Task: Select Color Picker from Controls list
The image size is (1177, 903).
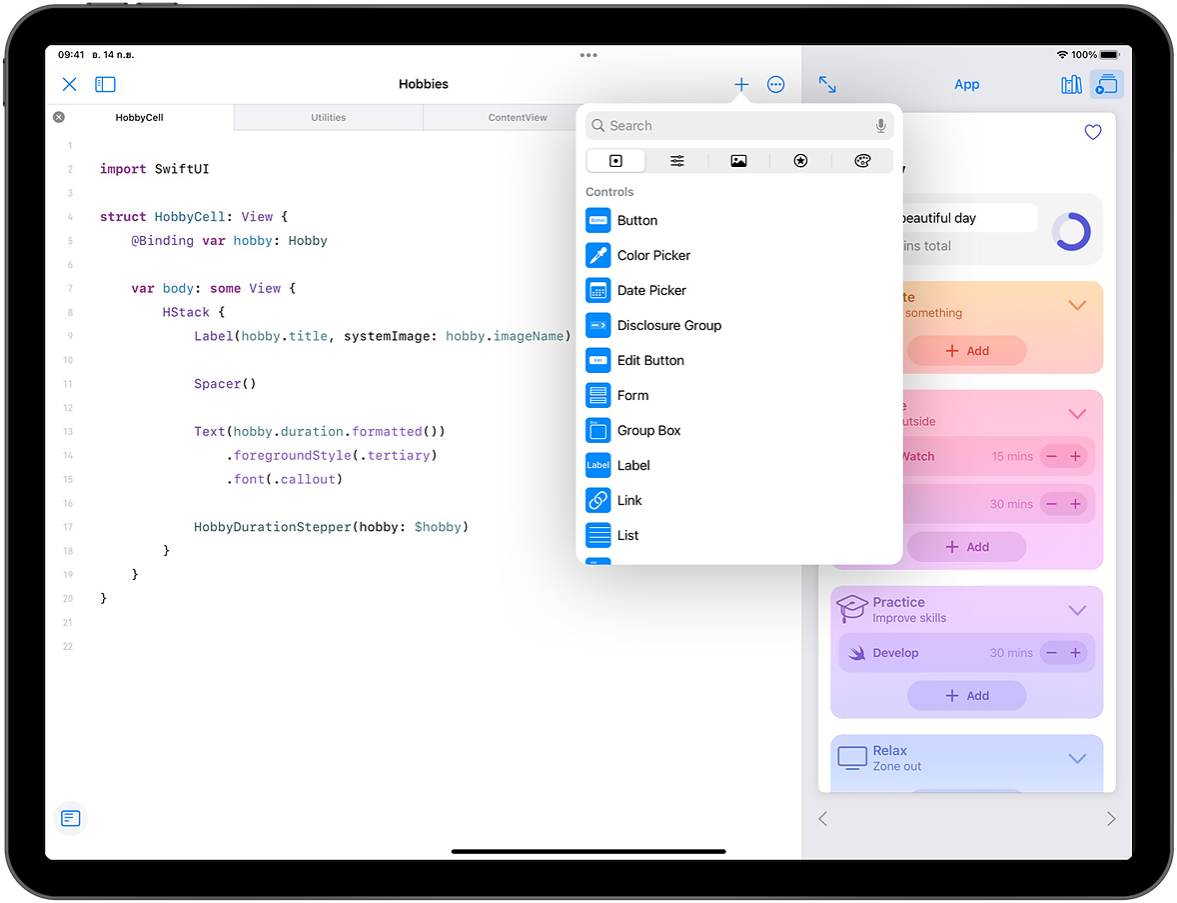Action: [653, 255]
